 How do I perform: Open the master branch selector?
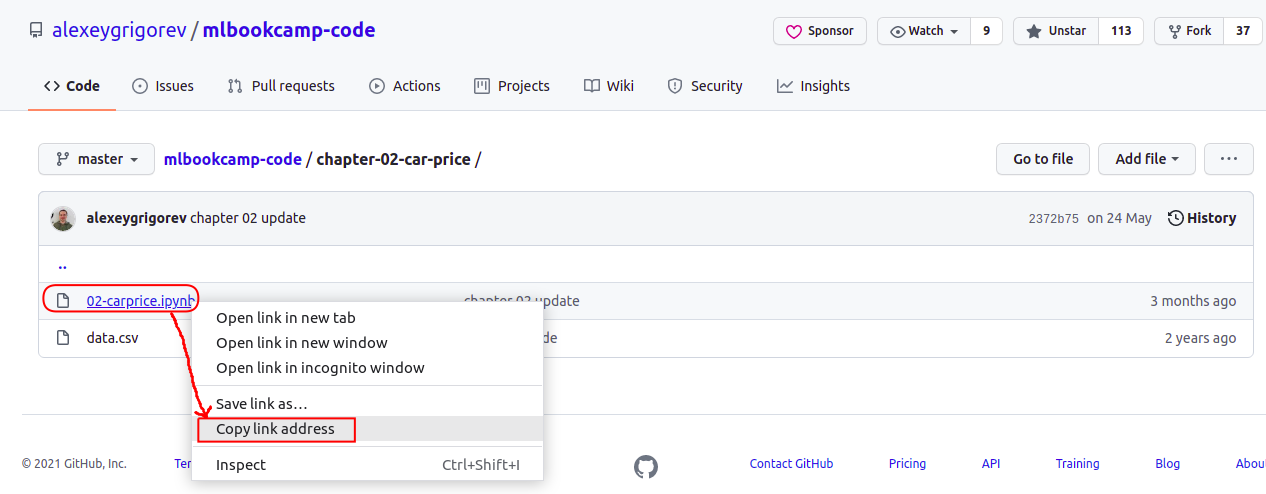pyautogui.click(x=97, y=159)
